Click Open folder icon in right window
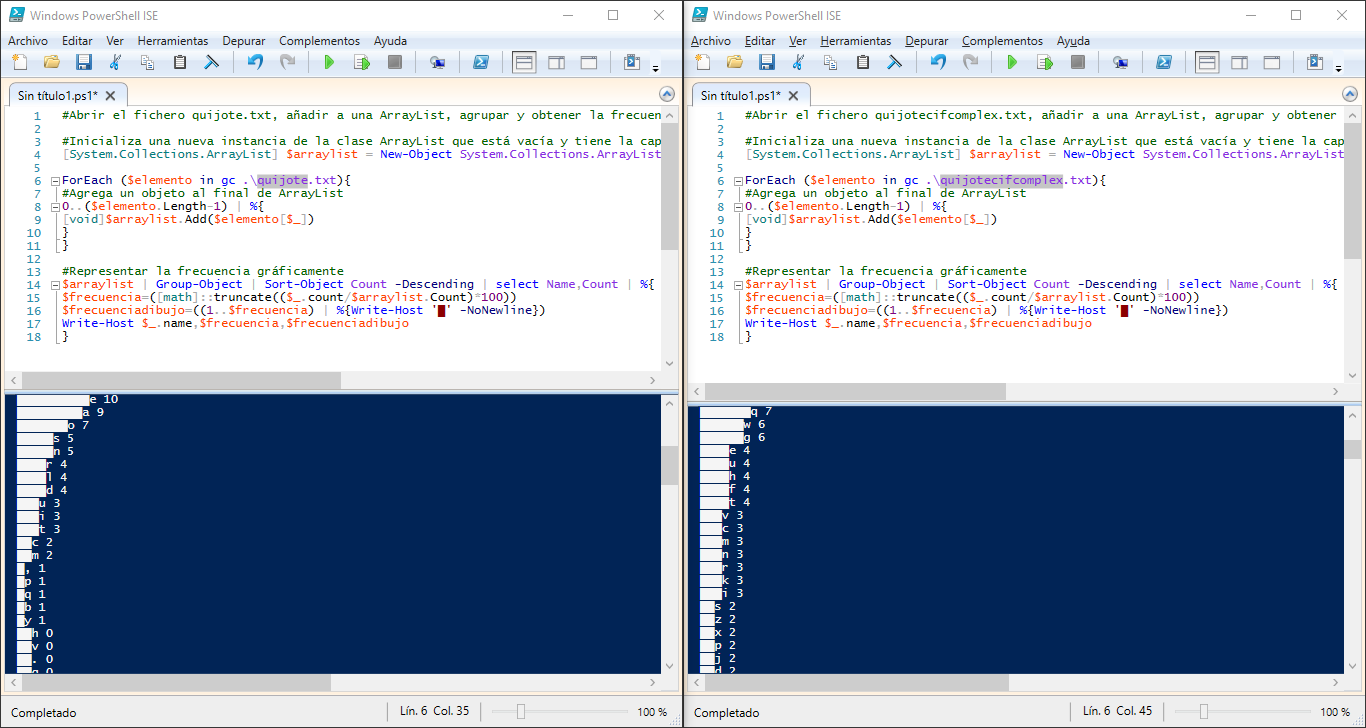Image resolution: width=1366 pixels, height=728 pixels. (x=735, y=63)
